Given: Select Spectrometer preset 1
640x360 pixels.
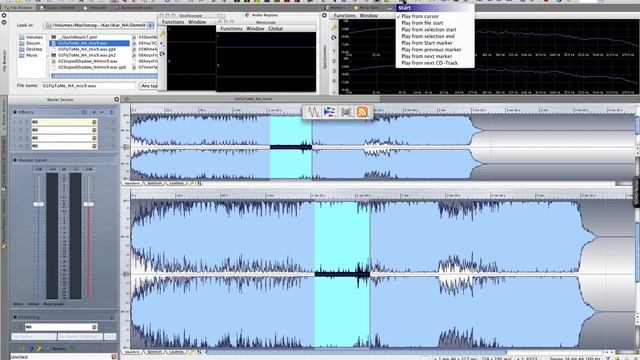Looking at the screenshot, I should click(334, 51).
